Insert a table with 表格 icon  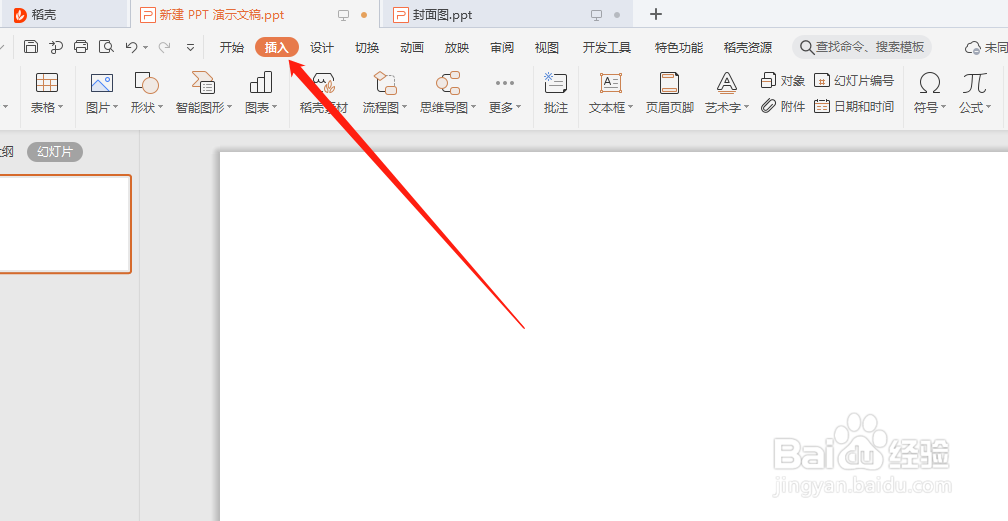tap(47, 83)
